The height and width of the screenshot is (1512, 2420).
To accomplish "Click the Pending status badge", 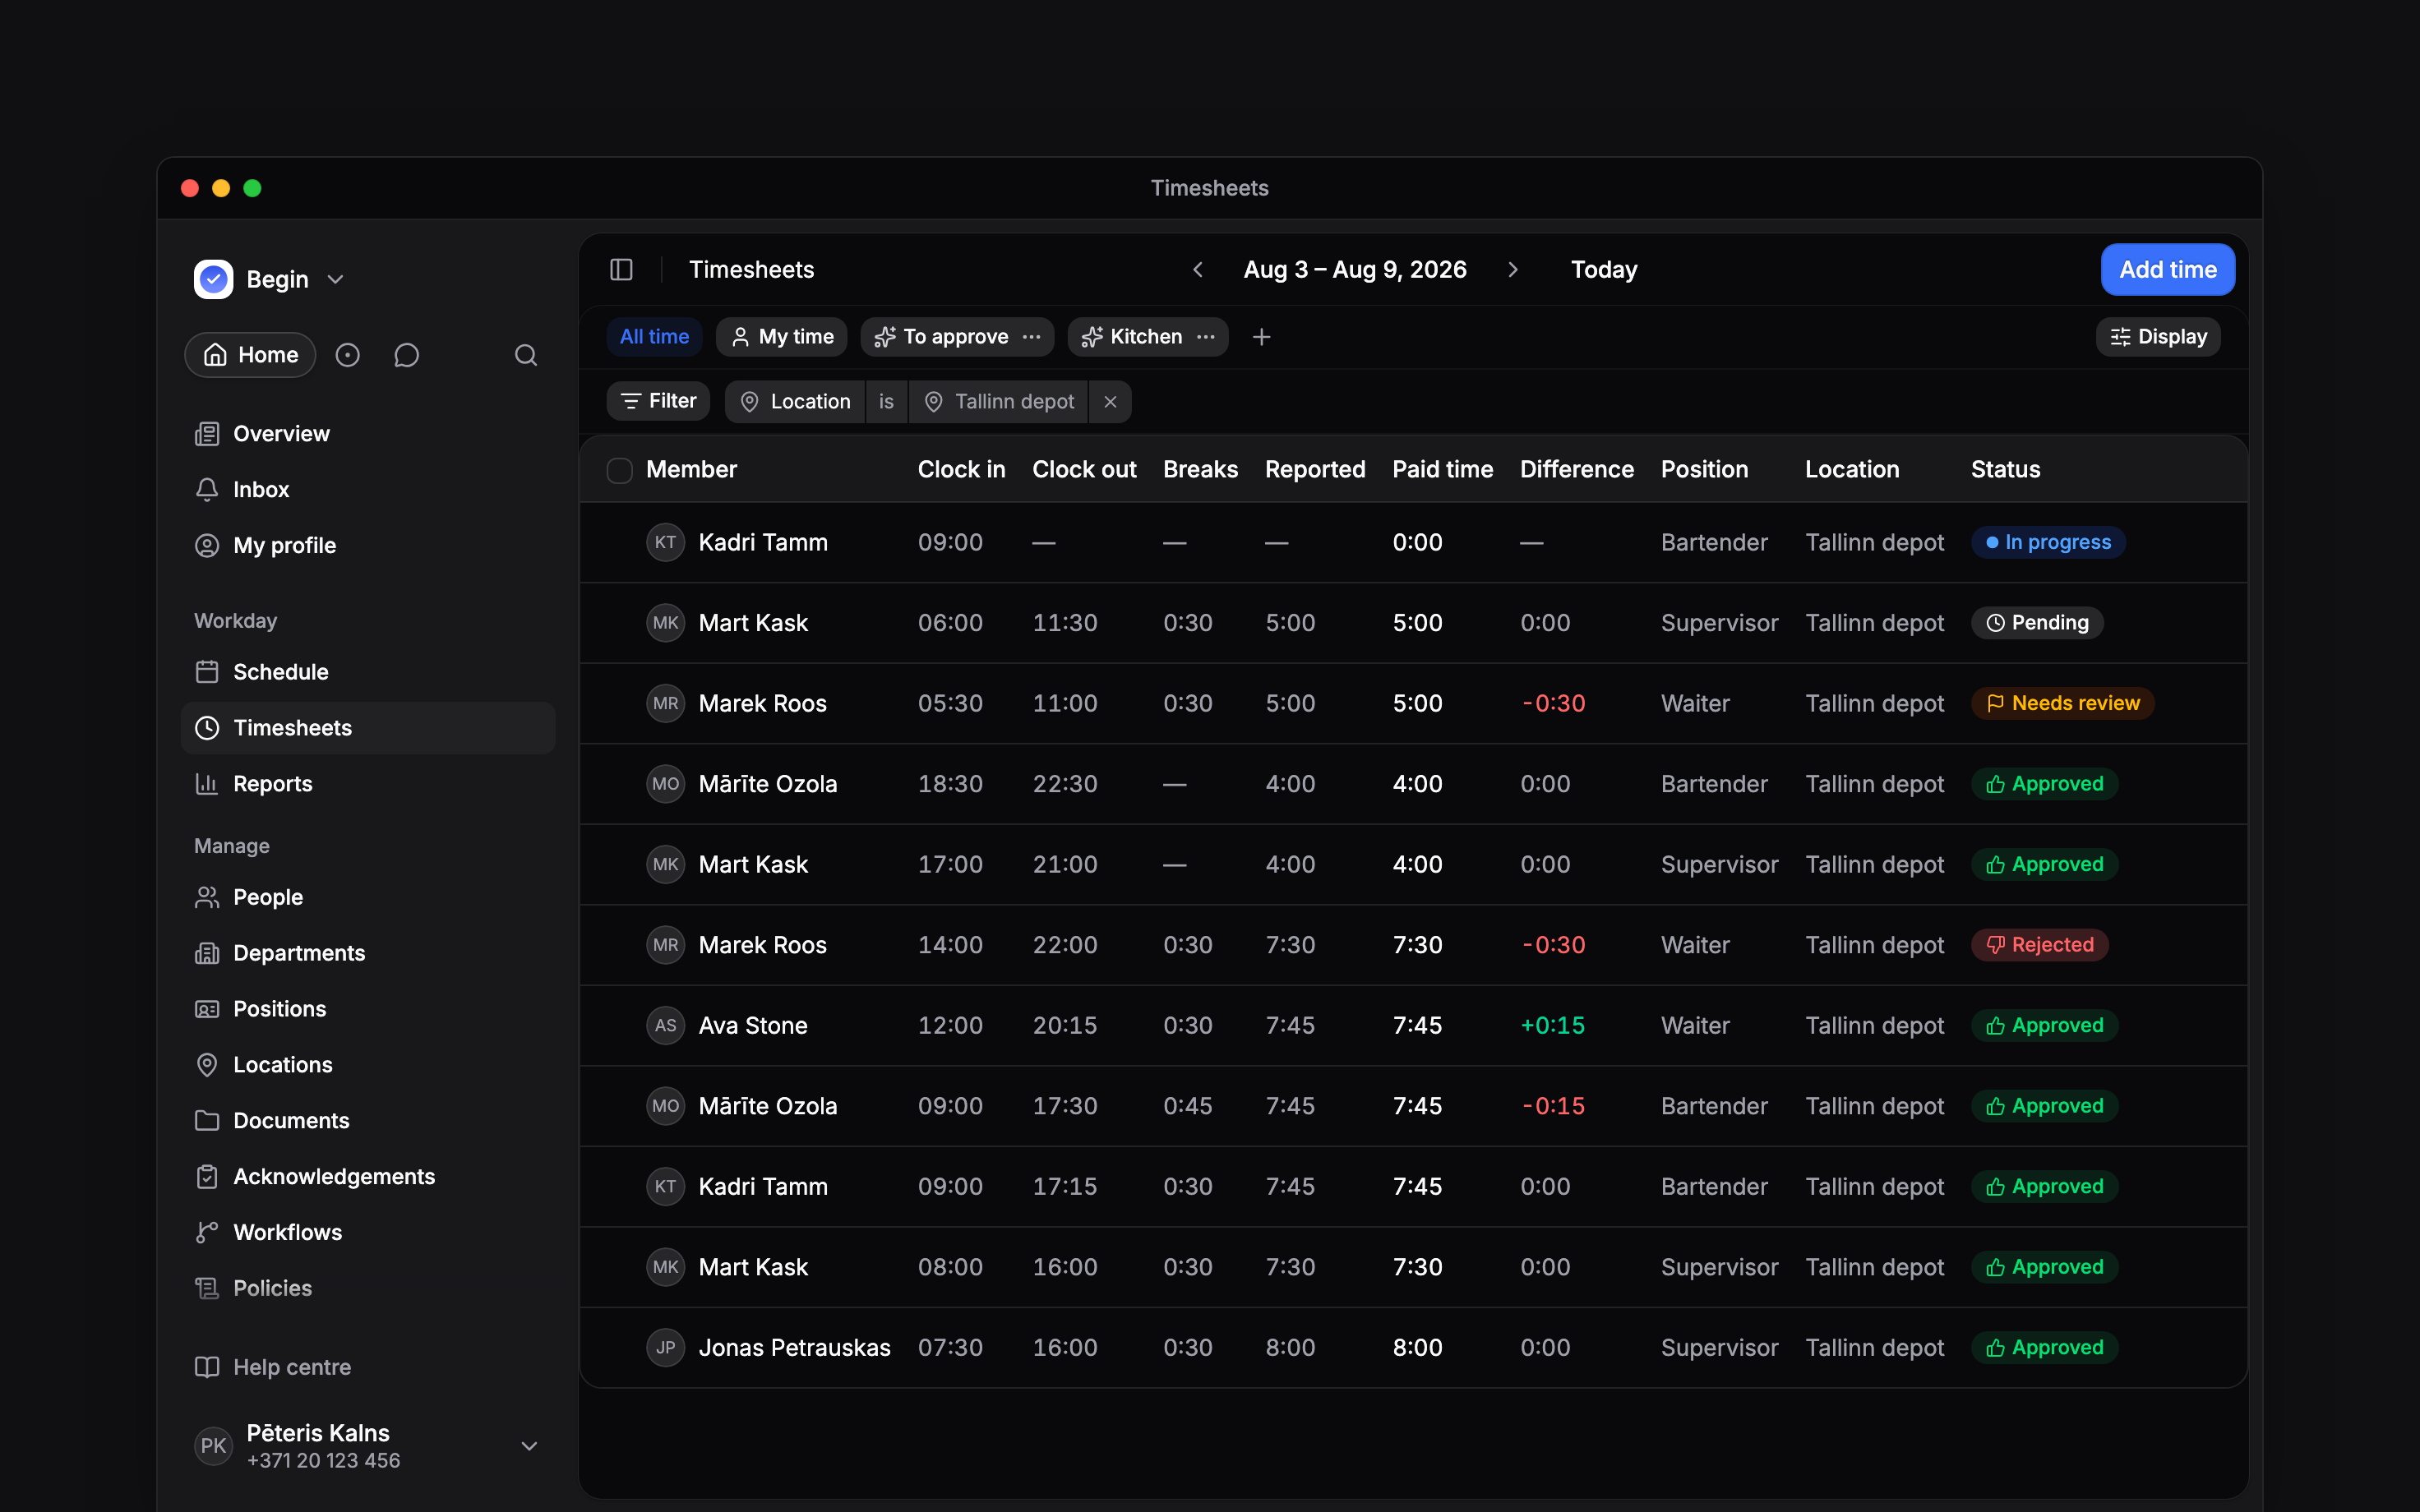I will click(x=2037, y=623).
